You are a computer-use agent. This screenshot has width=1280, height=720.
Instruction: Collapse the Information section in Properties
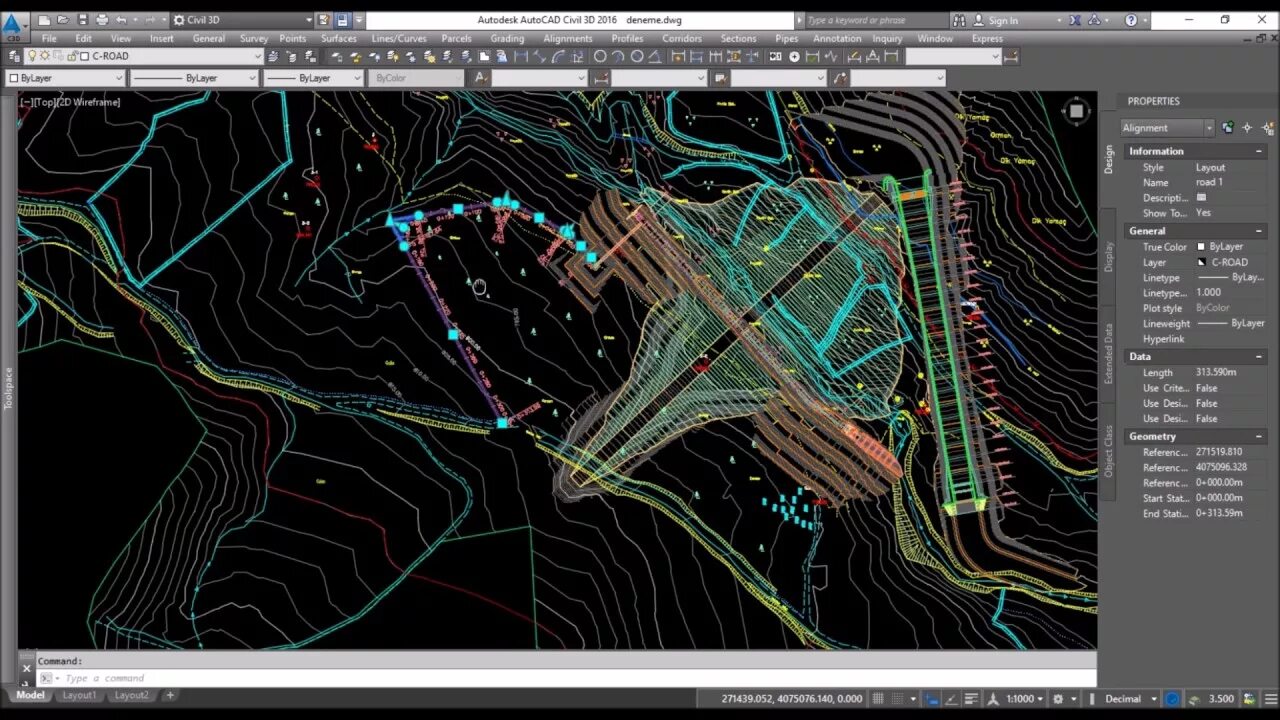click(1259, 151)
